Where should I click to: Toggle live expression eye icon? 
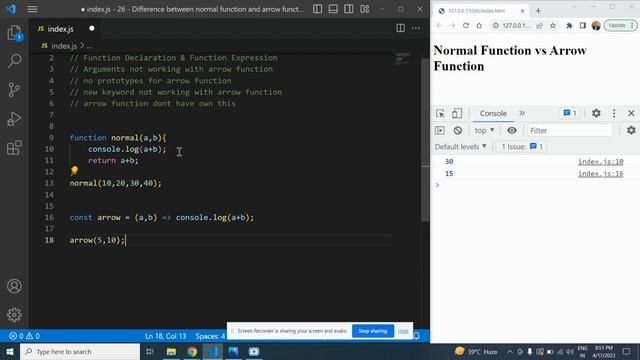coord(512,130)
